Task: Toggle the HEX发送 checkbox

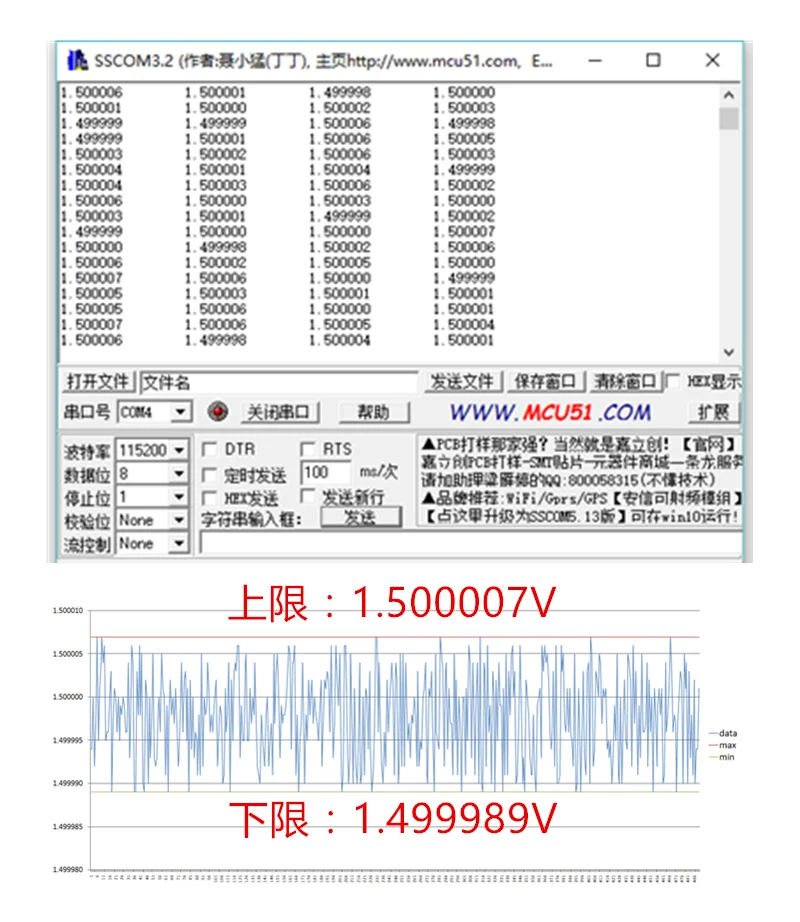Action: 209,499
